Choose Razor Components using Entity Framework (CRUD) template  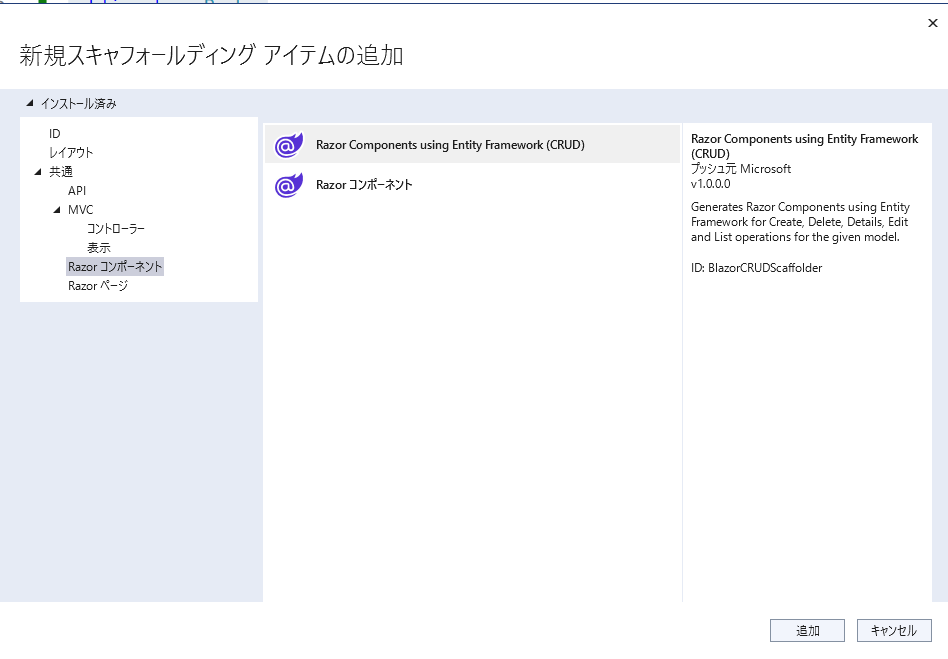(472, 144)
